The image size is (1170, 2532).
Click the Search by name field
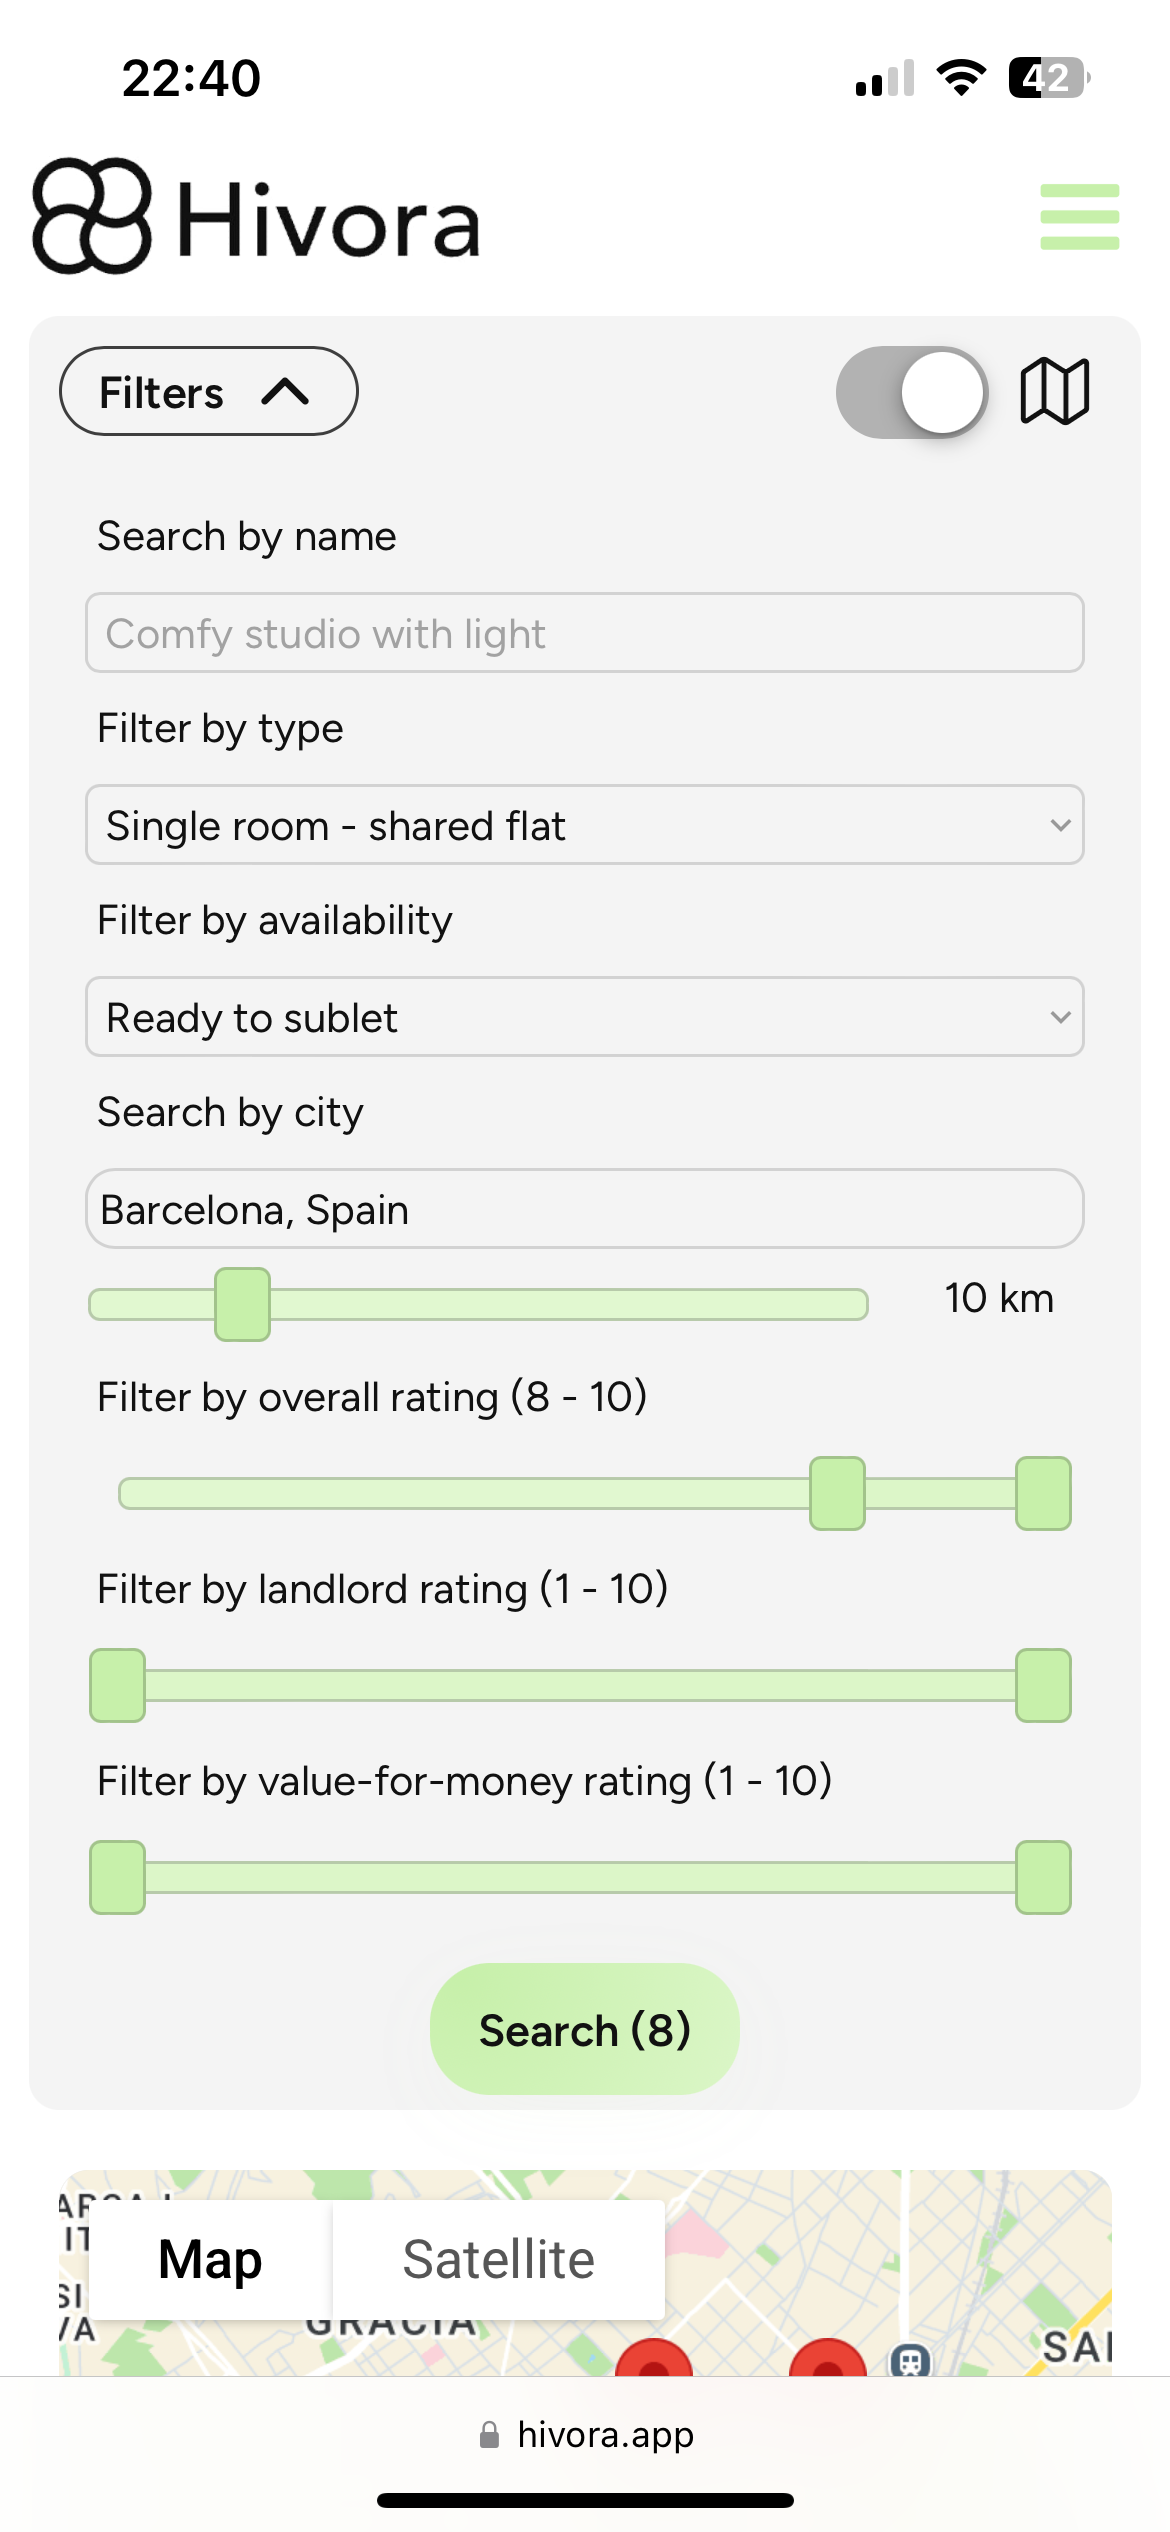[x=585, y=633]
